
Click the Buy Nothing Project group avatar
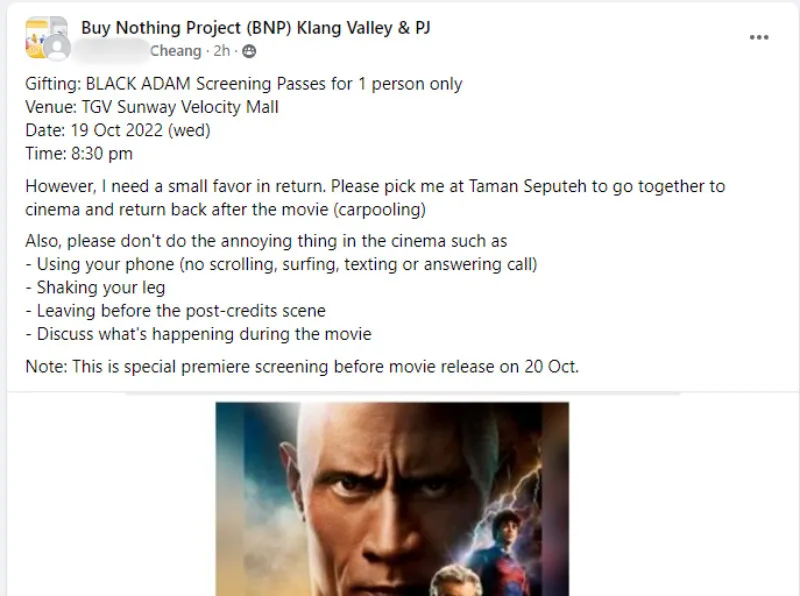[x=42, y=33]
